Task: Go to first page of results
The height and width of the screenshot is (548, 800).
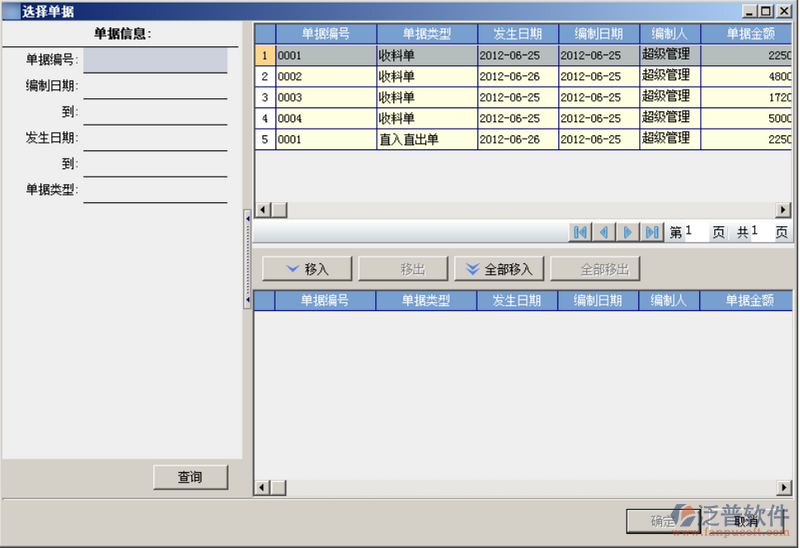Action: tap(580, 232)
